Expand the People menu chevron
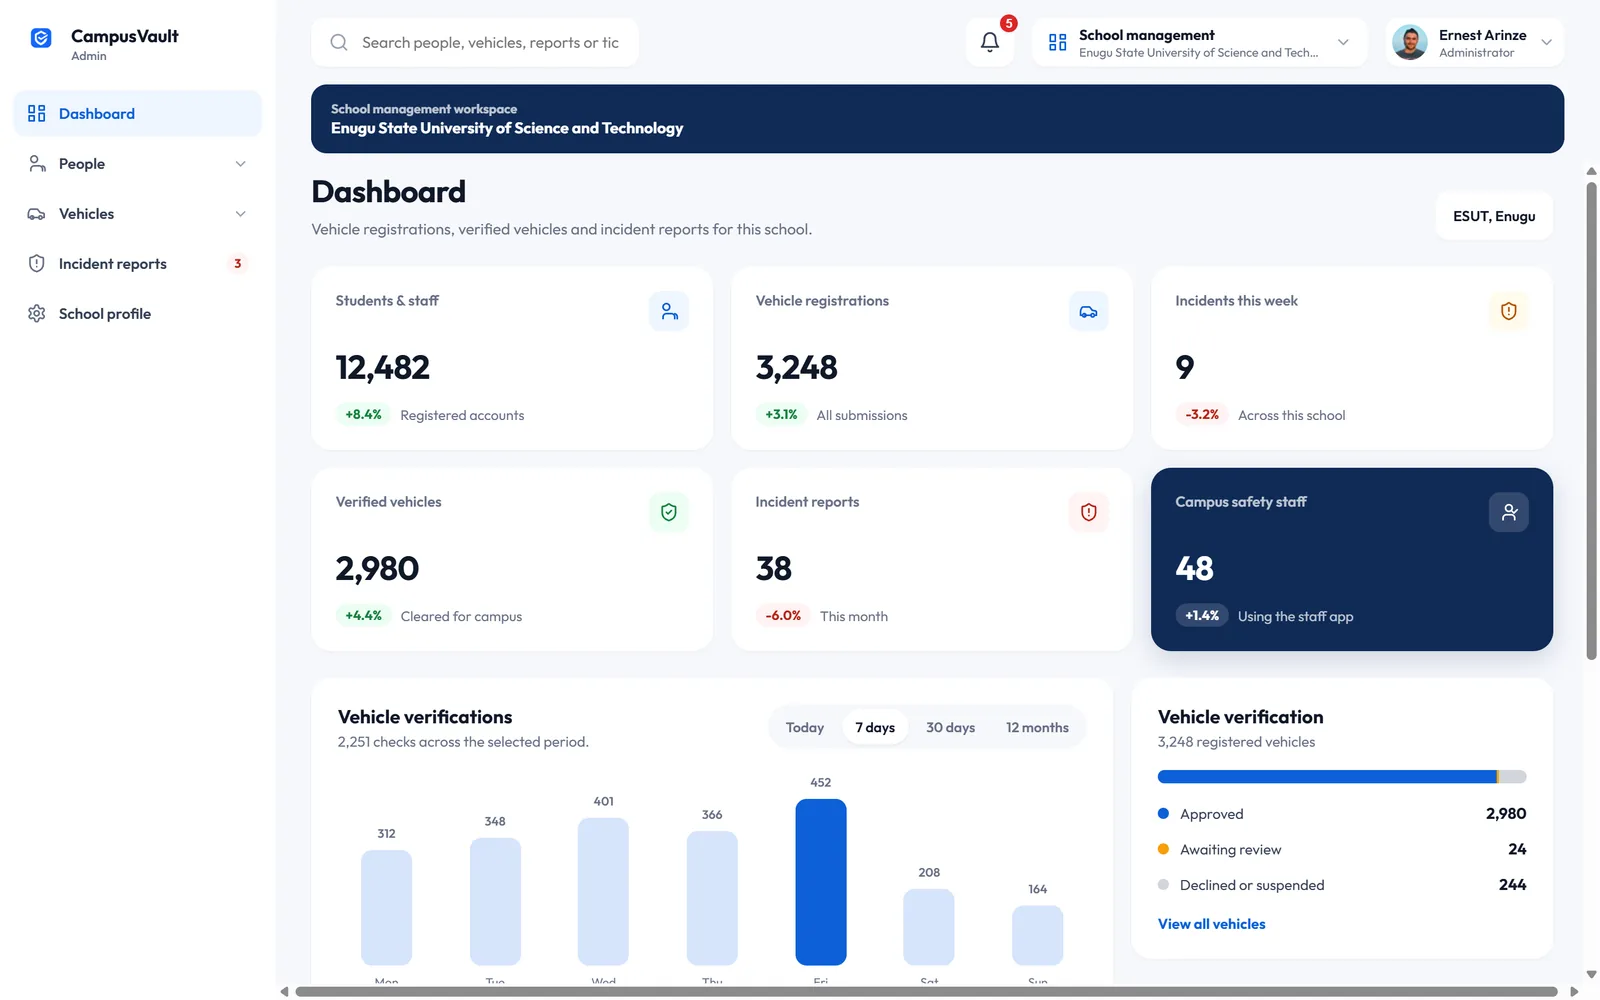 (240, 164)
